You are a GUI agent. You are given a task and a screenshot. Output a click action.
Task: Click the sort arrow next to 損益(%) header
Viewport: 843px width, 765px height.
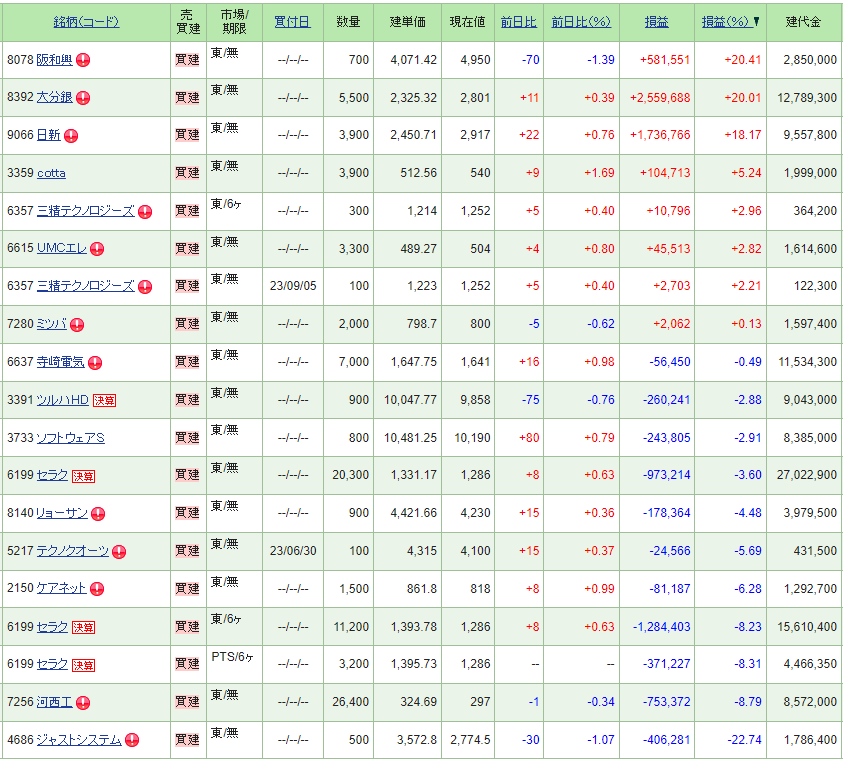(x=756, y=22)
